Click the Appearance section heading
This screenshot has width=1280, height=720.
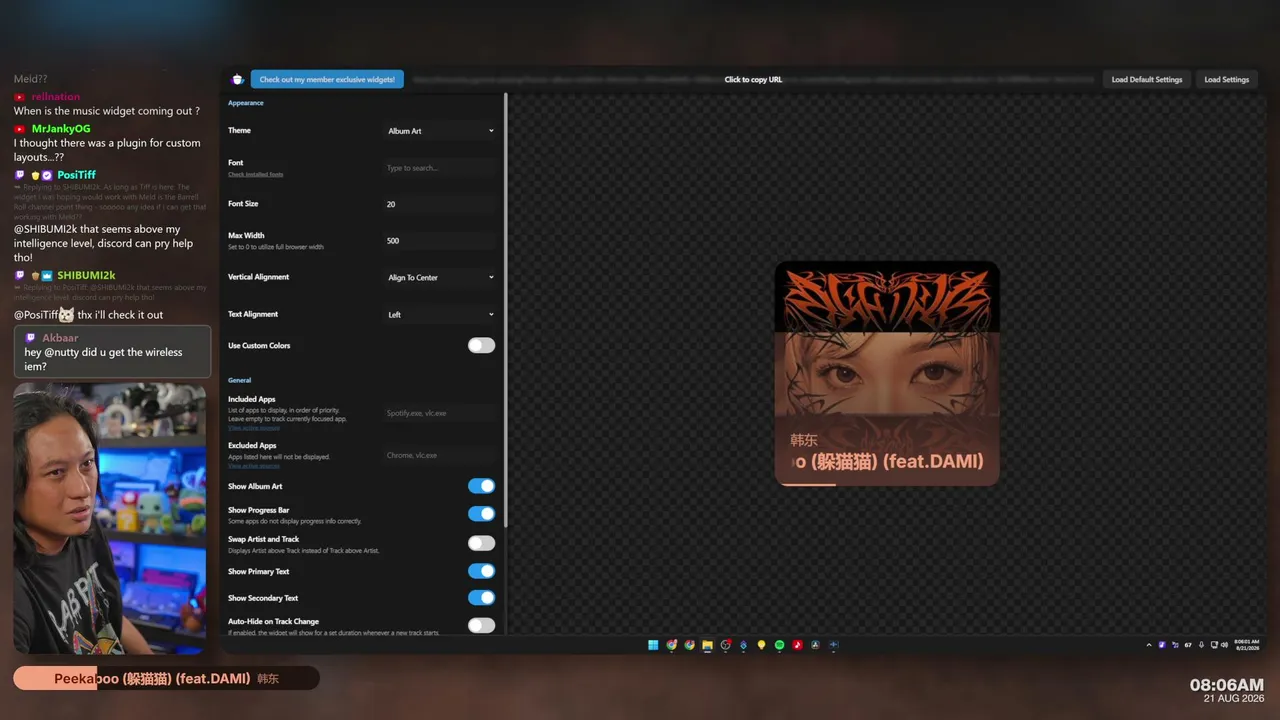(246, 103)
